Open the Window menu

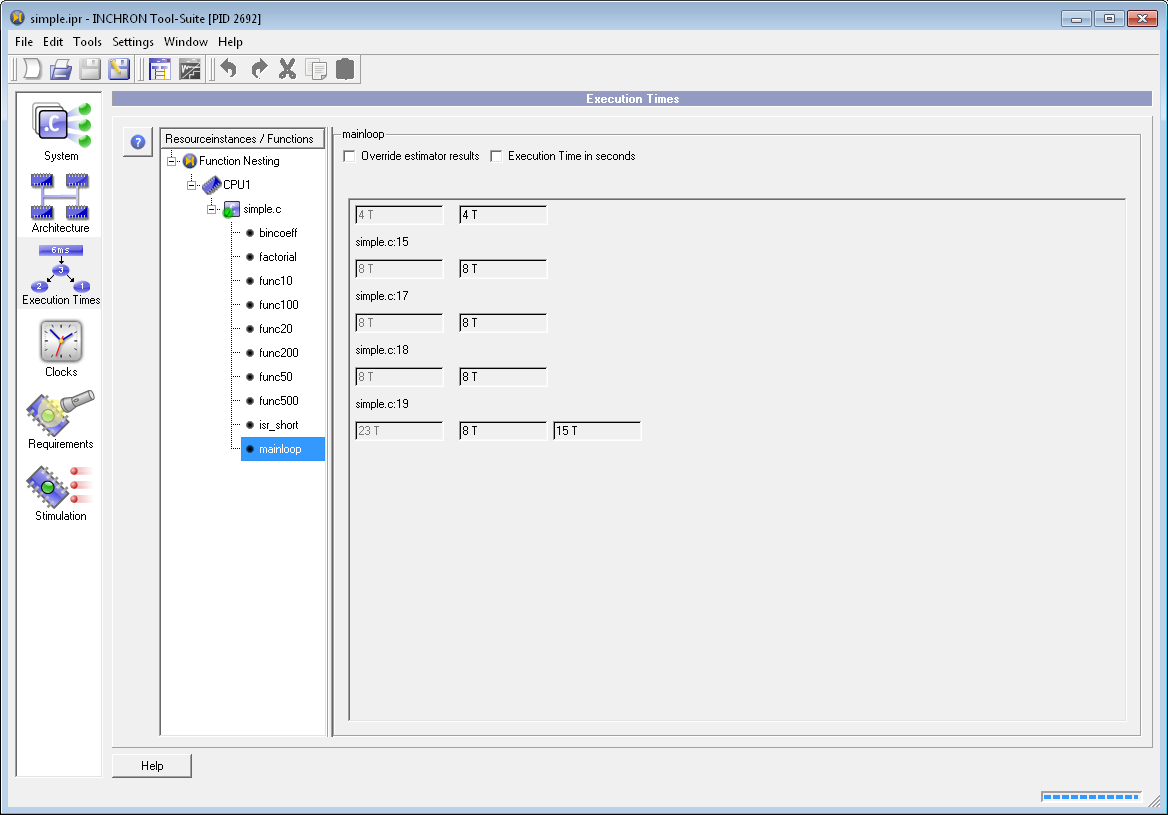(x=185, y=42)
